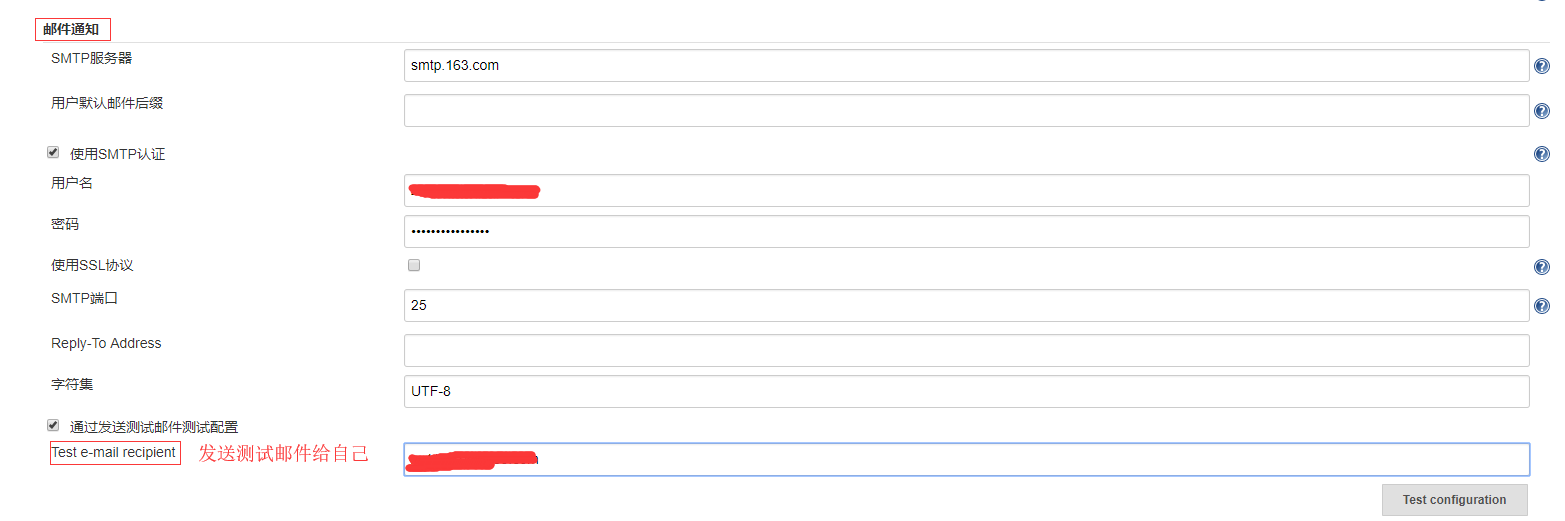Click the red 发送测试邮件给自己 annotation text
Image resolution: width=1565 pixels, height=521 pixels.
[284, 454]
